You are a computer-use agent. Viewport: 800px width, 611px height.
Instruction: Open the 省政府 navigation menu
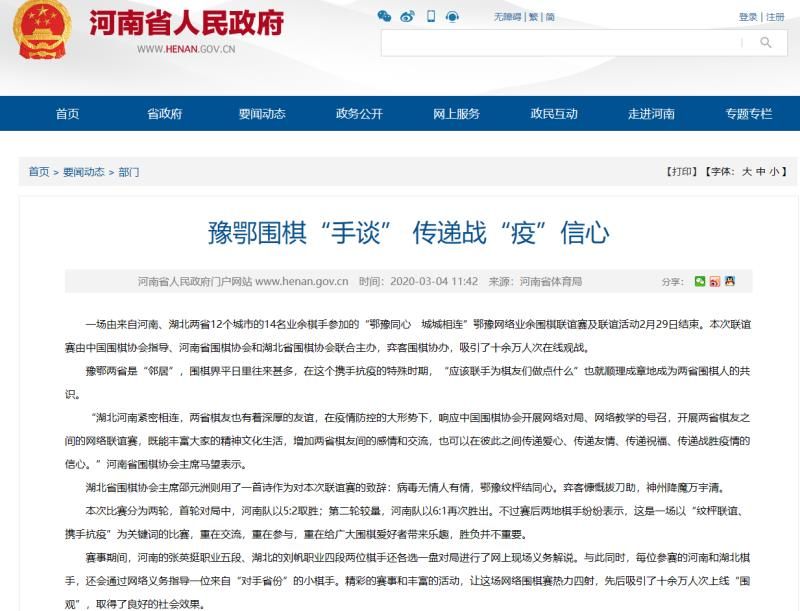coord(164,114)
